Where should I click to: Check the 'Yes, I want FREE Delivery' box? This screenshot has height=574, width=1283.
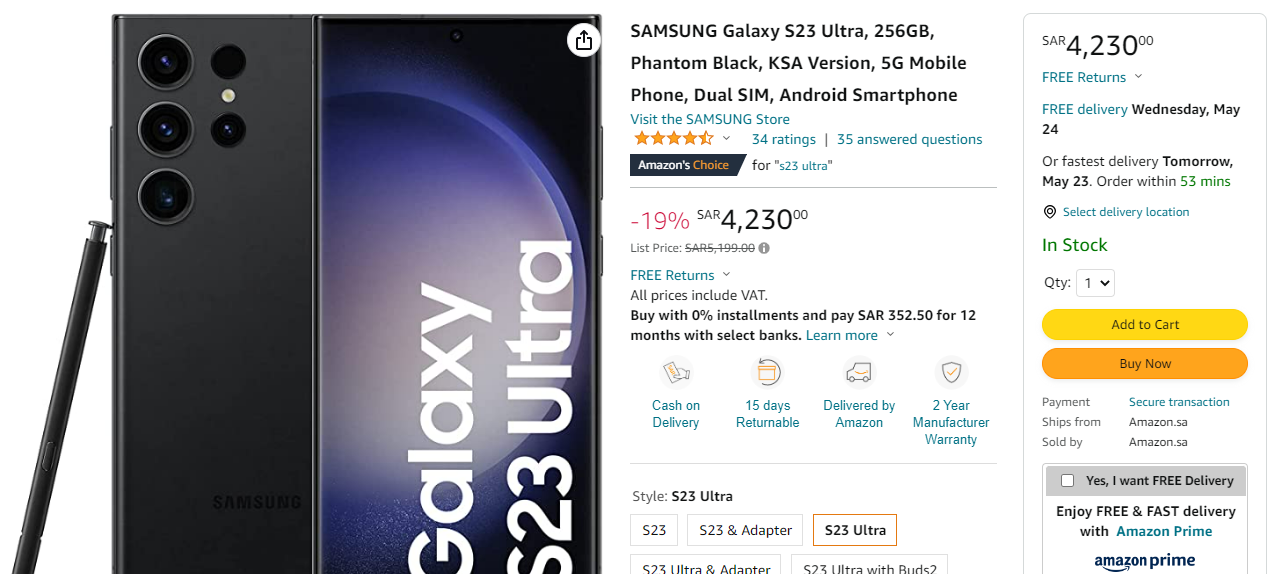[x=1067, y=481]
